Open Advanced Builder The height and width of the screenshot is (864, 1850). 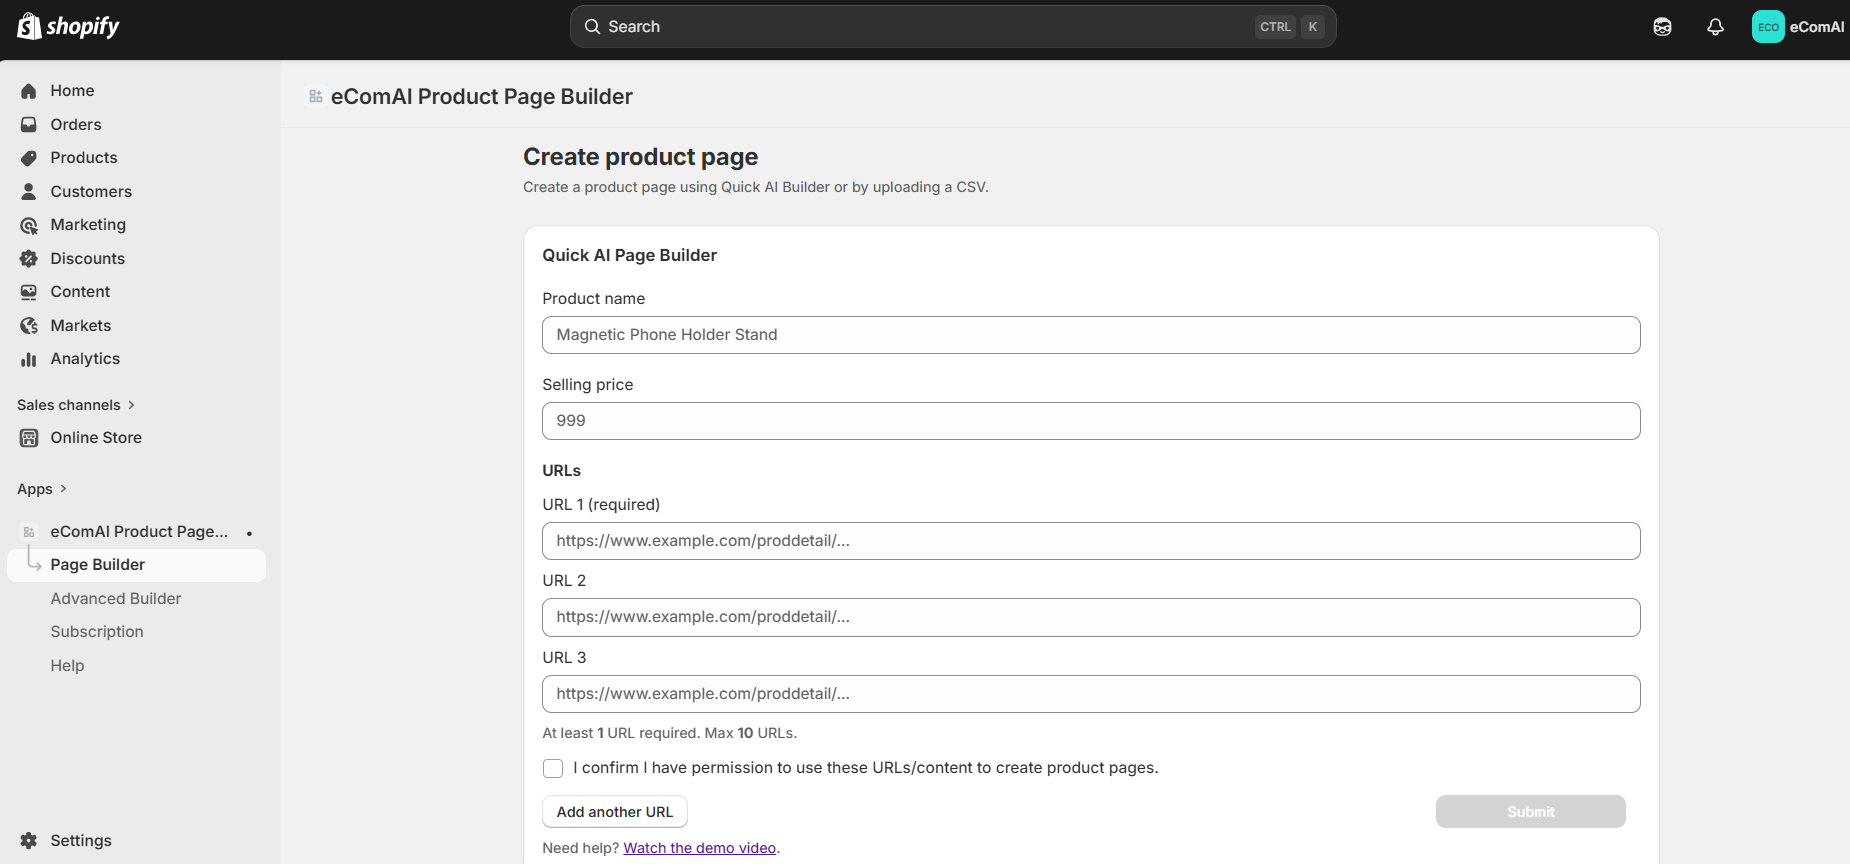coord(116,599)
